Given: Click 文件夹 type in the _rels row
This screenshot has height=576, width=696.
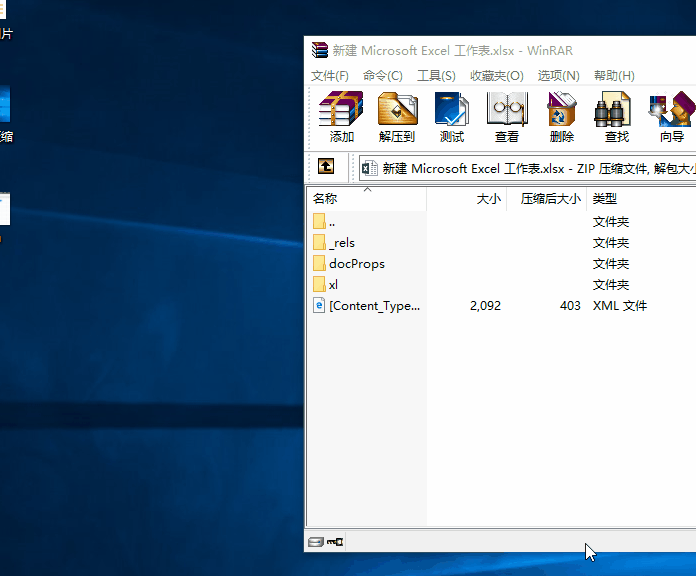Looking at the screenshot, I should (611, 243).
